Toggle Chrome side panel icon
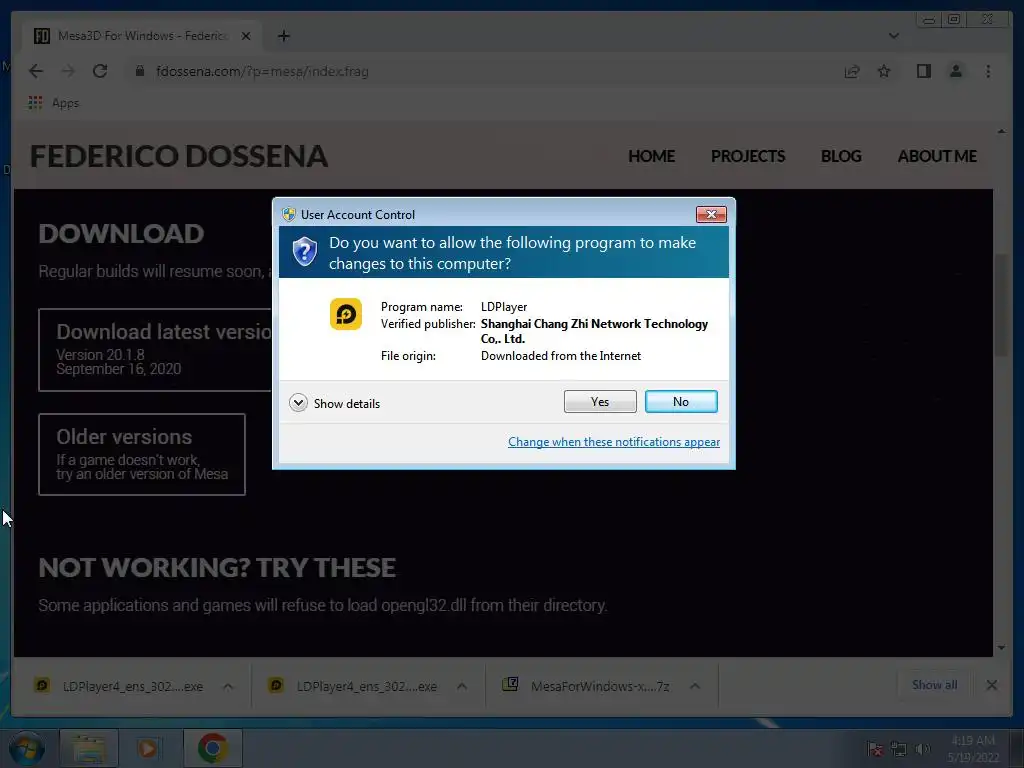 923,71
